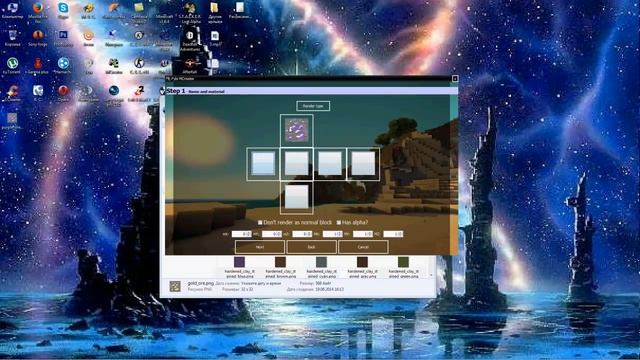640x360 pixels.
Task: Launch CCleaner from the desktop
Action: [12, 92]
